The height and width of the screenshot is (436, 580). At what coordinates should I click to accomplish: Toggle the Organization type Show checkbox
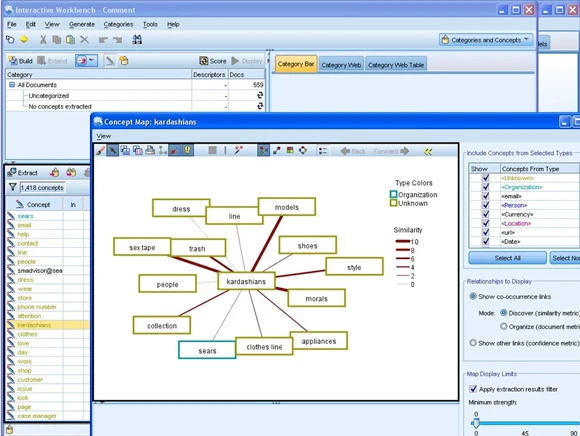486,187
